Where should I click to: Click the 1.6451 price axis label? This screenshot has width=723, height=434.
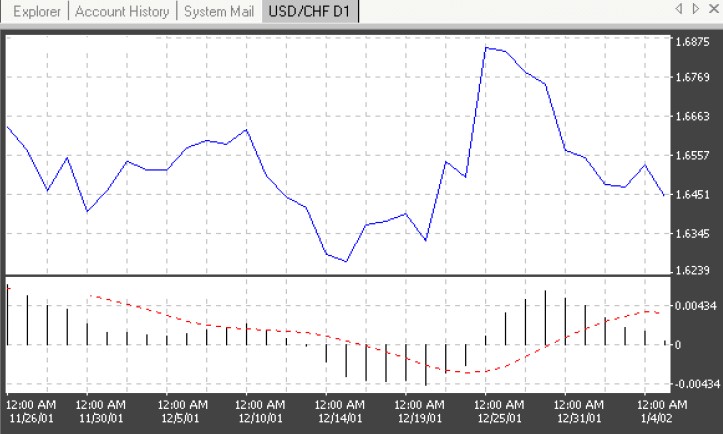tap(693, 195)
